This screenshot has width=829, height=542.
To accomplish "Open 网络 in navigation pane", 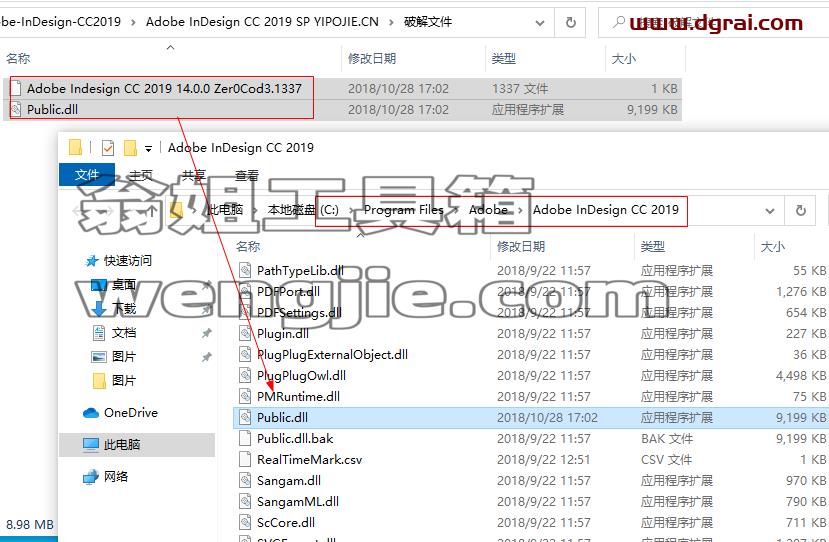I will point(115,477).
